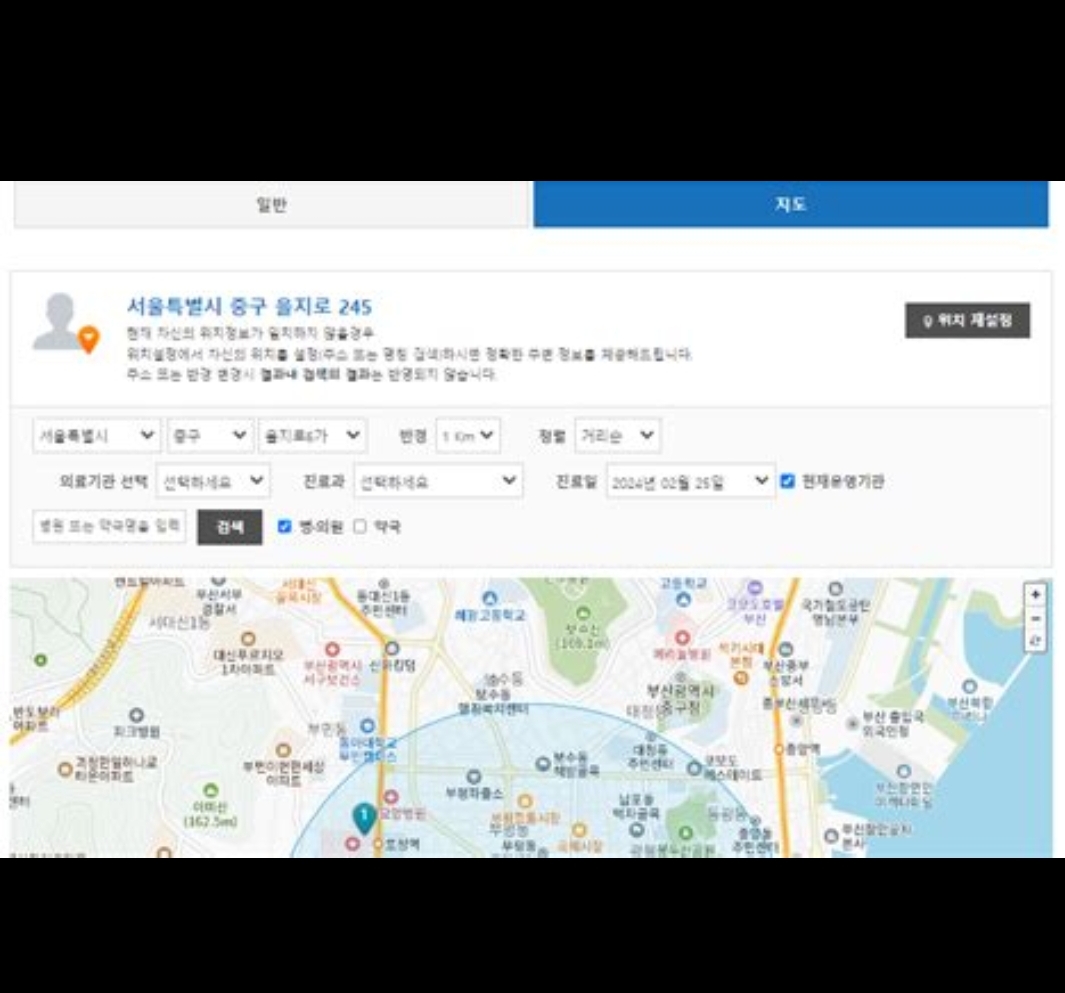The height and width of the screenshot is (993, 1065).
Task: Check the 약국 checkbox
Action: tap(360, 526)
